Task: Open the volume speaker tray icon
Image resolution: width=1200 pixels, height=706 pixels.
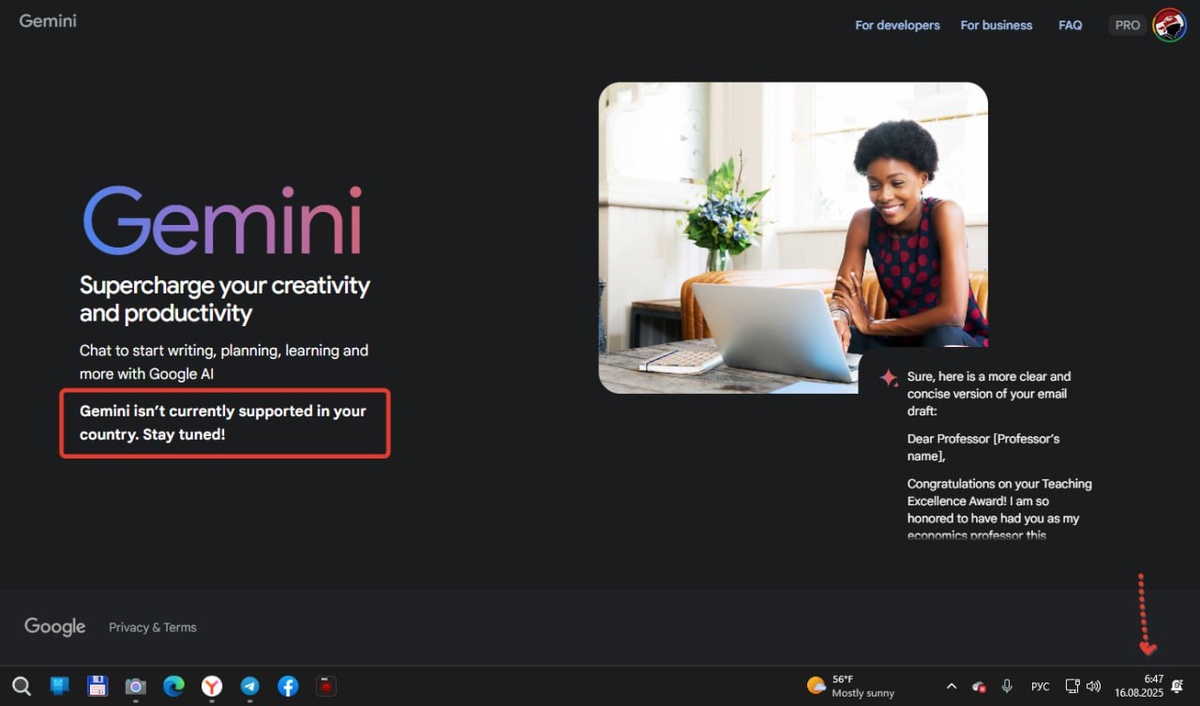Action: (x=1093, y=686)
